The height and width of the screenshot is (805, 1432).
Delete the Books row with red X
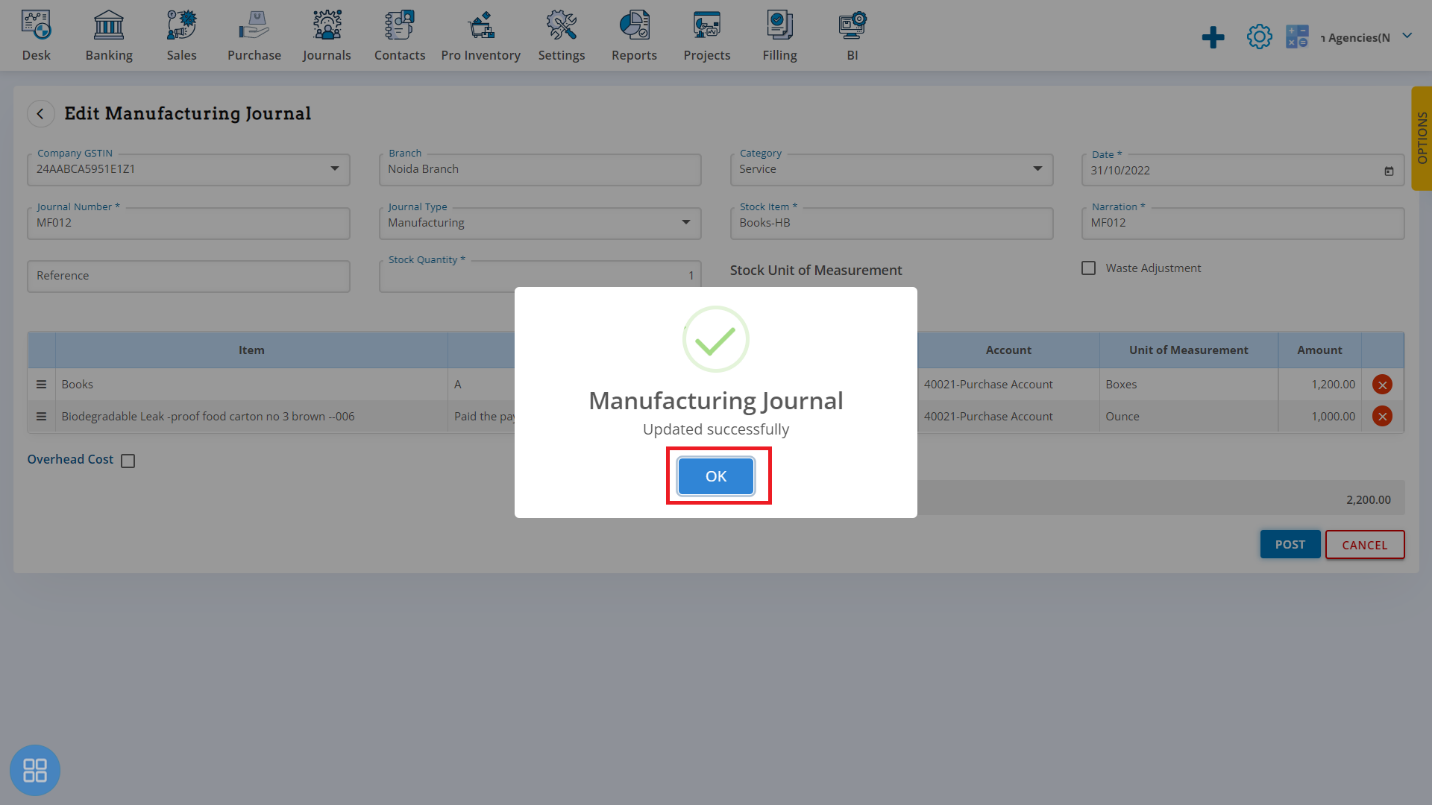(1382, 384)
